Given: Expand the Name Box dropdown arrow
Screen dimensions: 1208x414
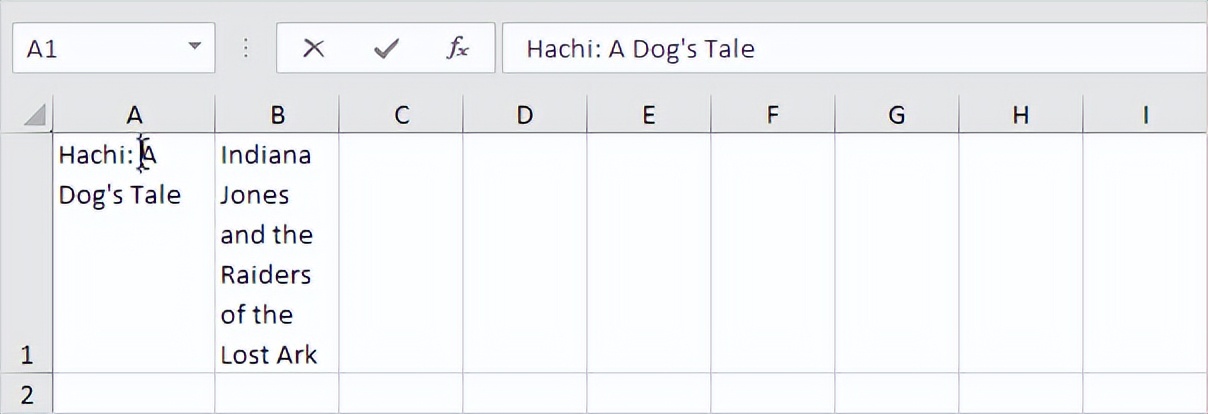Looking at the screenshot, I should (194, 48).
